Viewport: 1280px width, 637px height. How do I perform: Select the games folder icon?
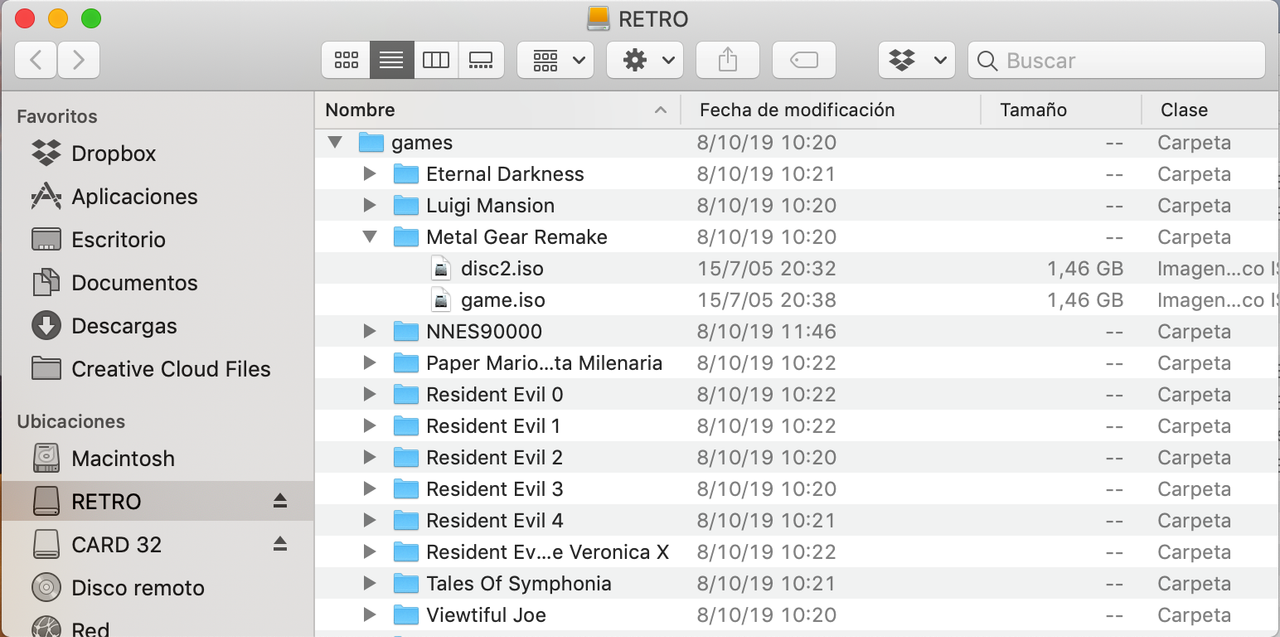tap(371, 142)
